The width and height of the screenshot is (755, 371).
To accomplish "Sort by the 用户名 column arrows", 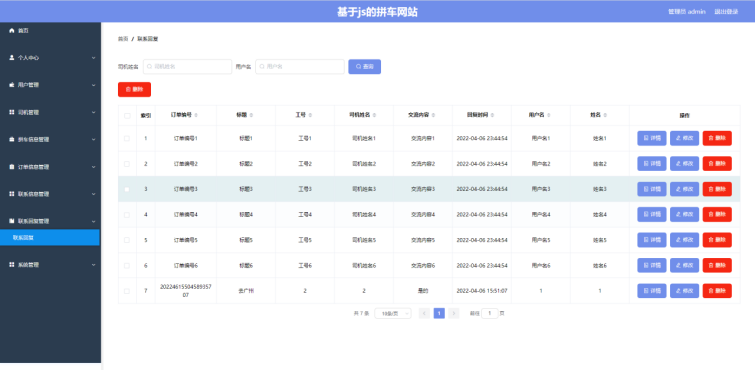I will pyautogui.click(x=549, y=115).
